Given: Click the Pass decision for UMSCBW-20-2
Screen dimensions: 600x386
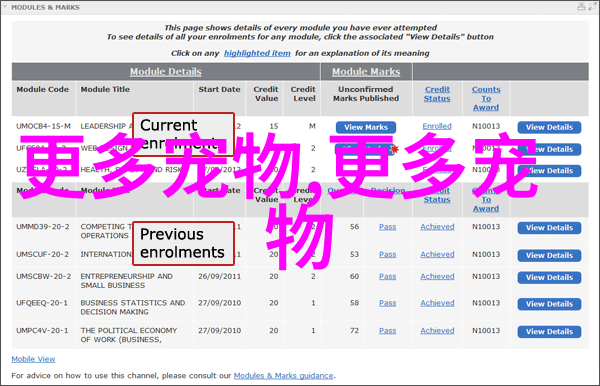Looking at the screenshot, I should (x=388, y=276).
